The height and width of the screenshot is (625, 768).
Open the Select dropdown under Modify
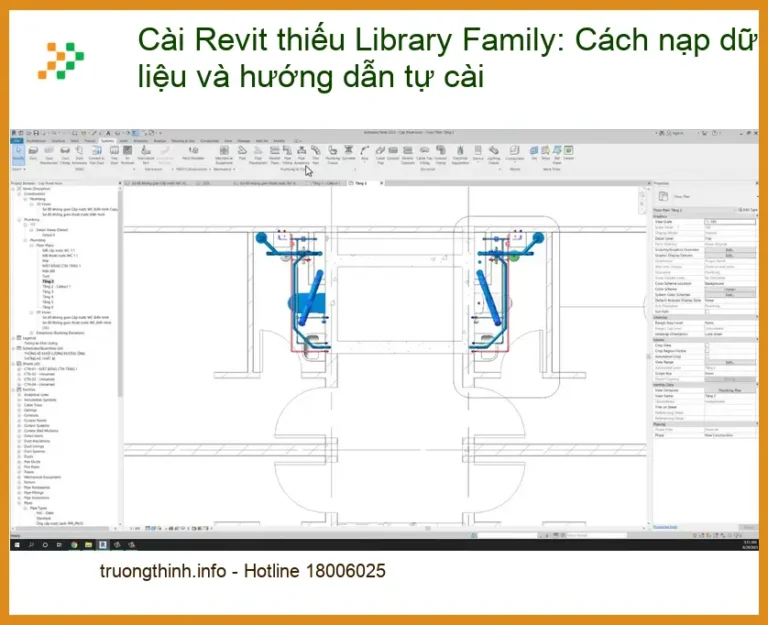(18, 169)
